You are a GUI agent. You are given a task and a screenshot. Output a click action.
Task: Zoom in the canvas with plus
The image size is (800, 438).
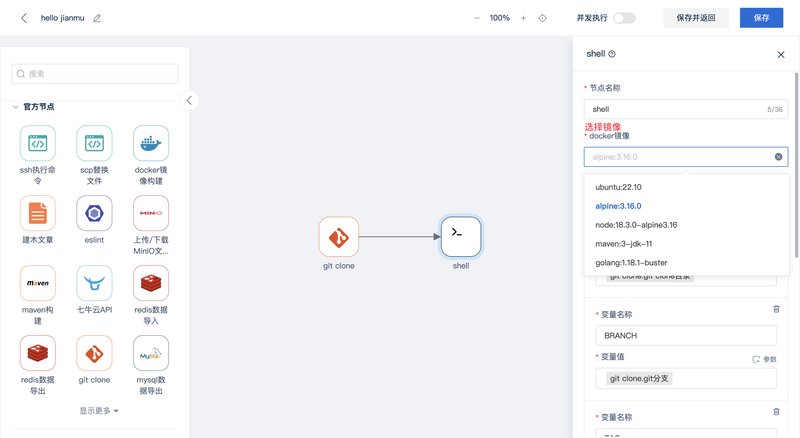click(523, 18)
